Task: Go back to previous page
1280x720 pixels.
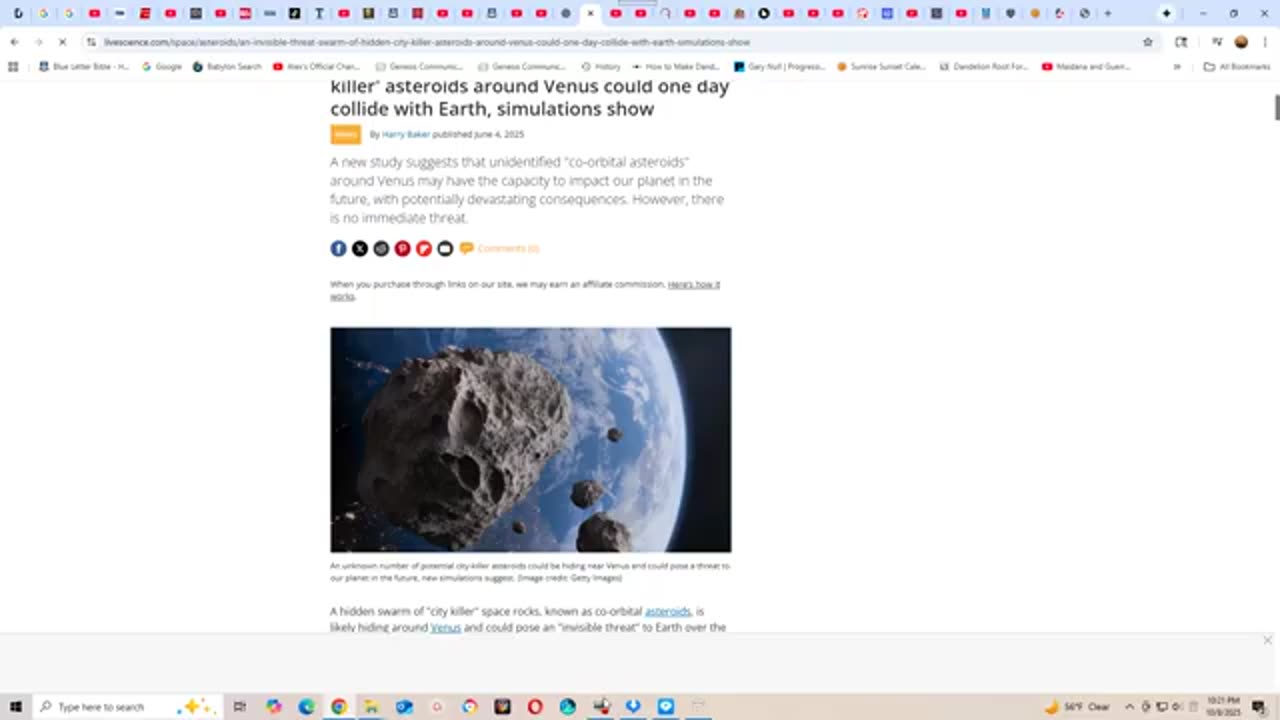Action: [14, 42]
